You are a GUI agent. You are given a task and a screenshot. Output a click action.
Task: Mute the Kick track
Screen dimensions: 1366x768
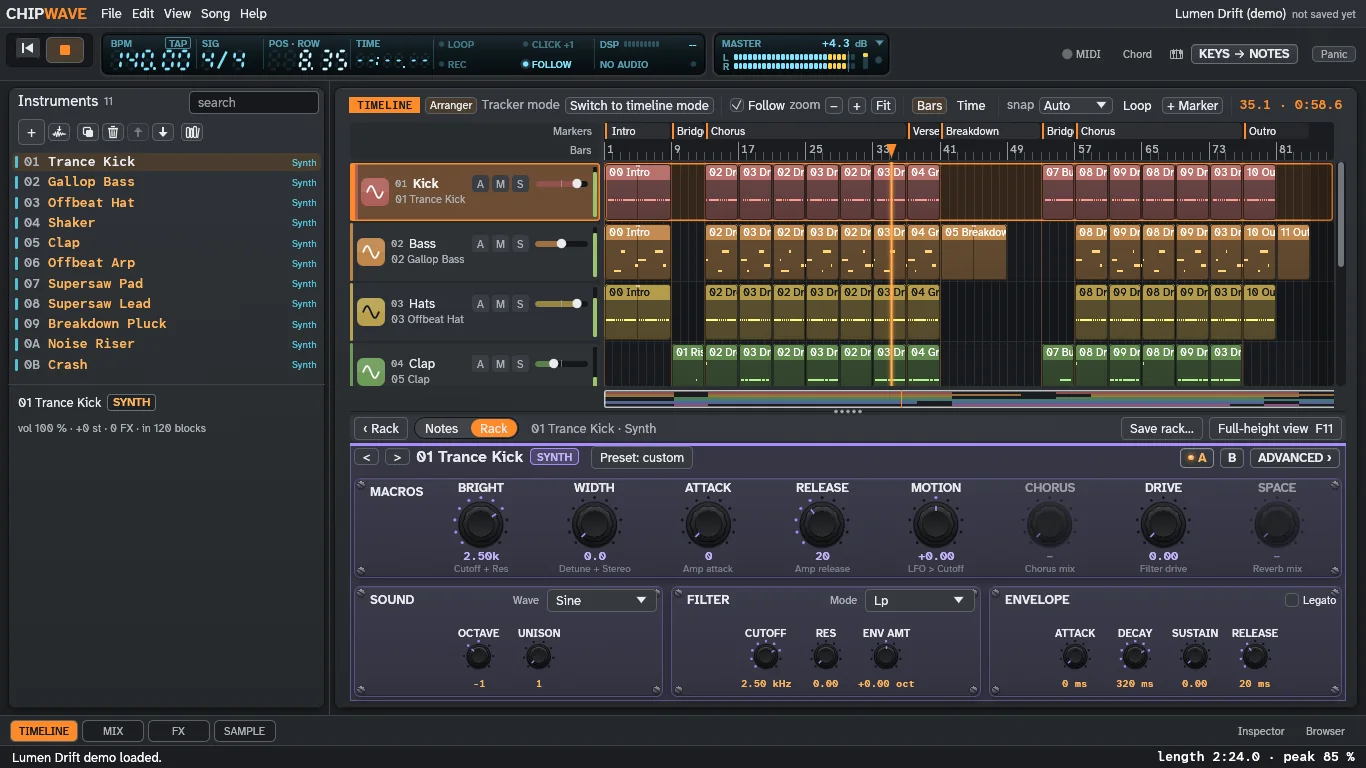500,184
